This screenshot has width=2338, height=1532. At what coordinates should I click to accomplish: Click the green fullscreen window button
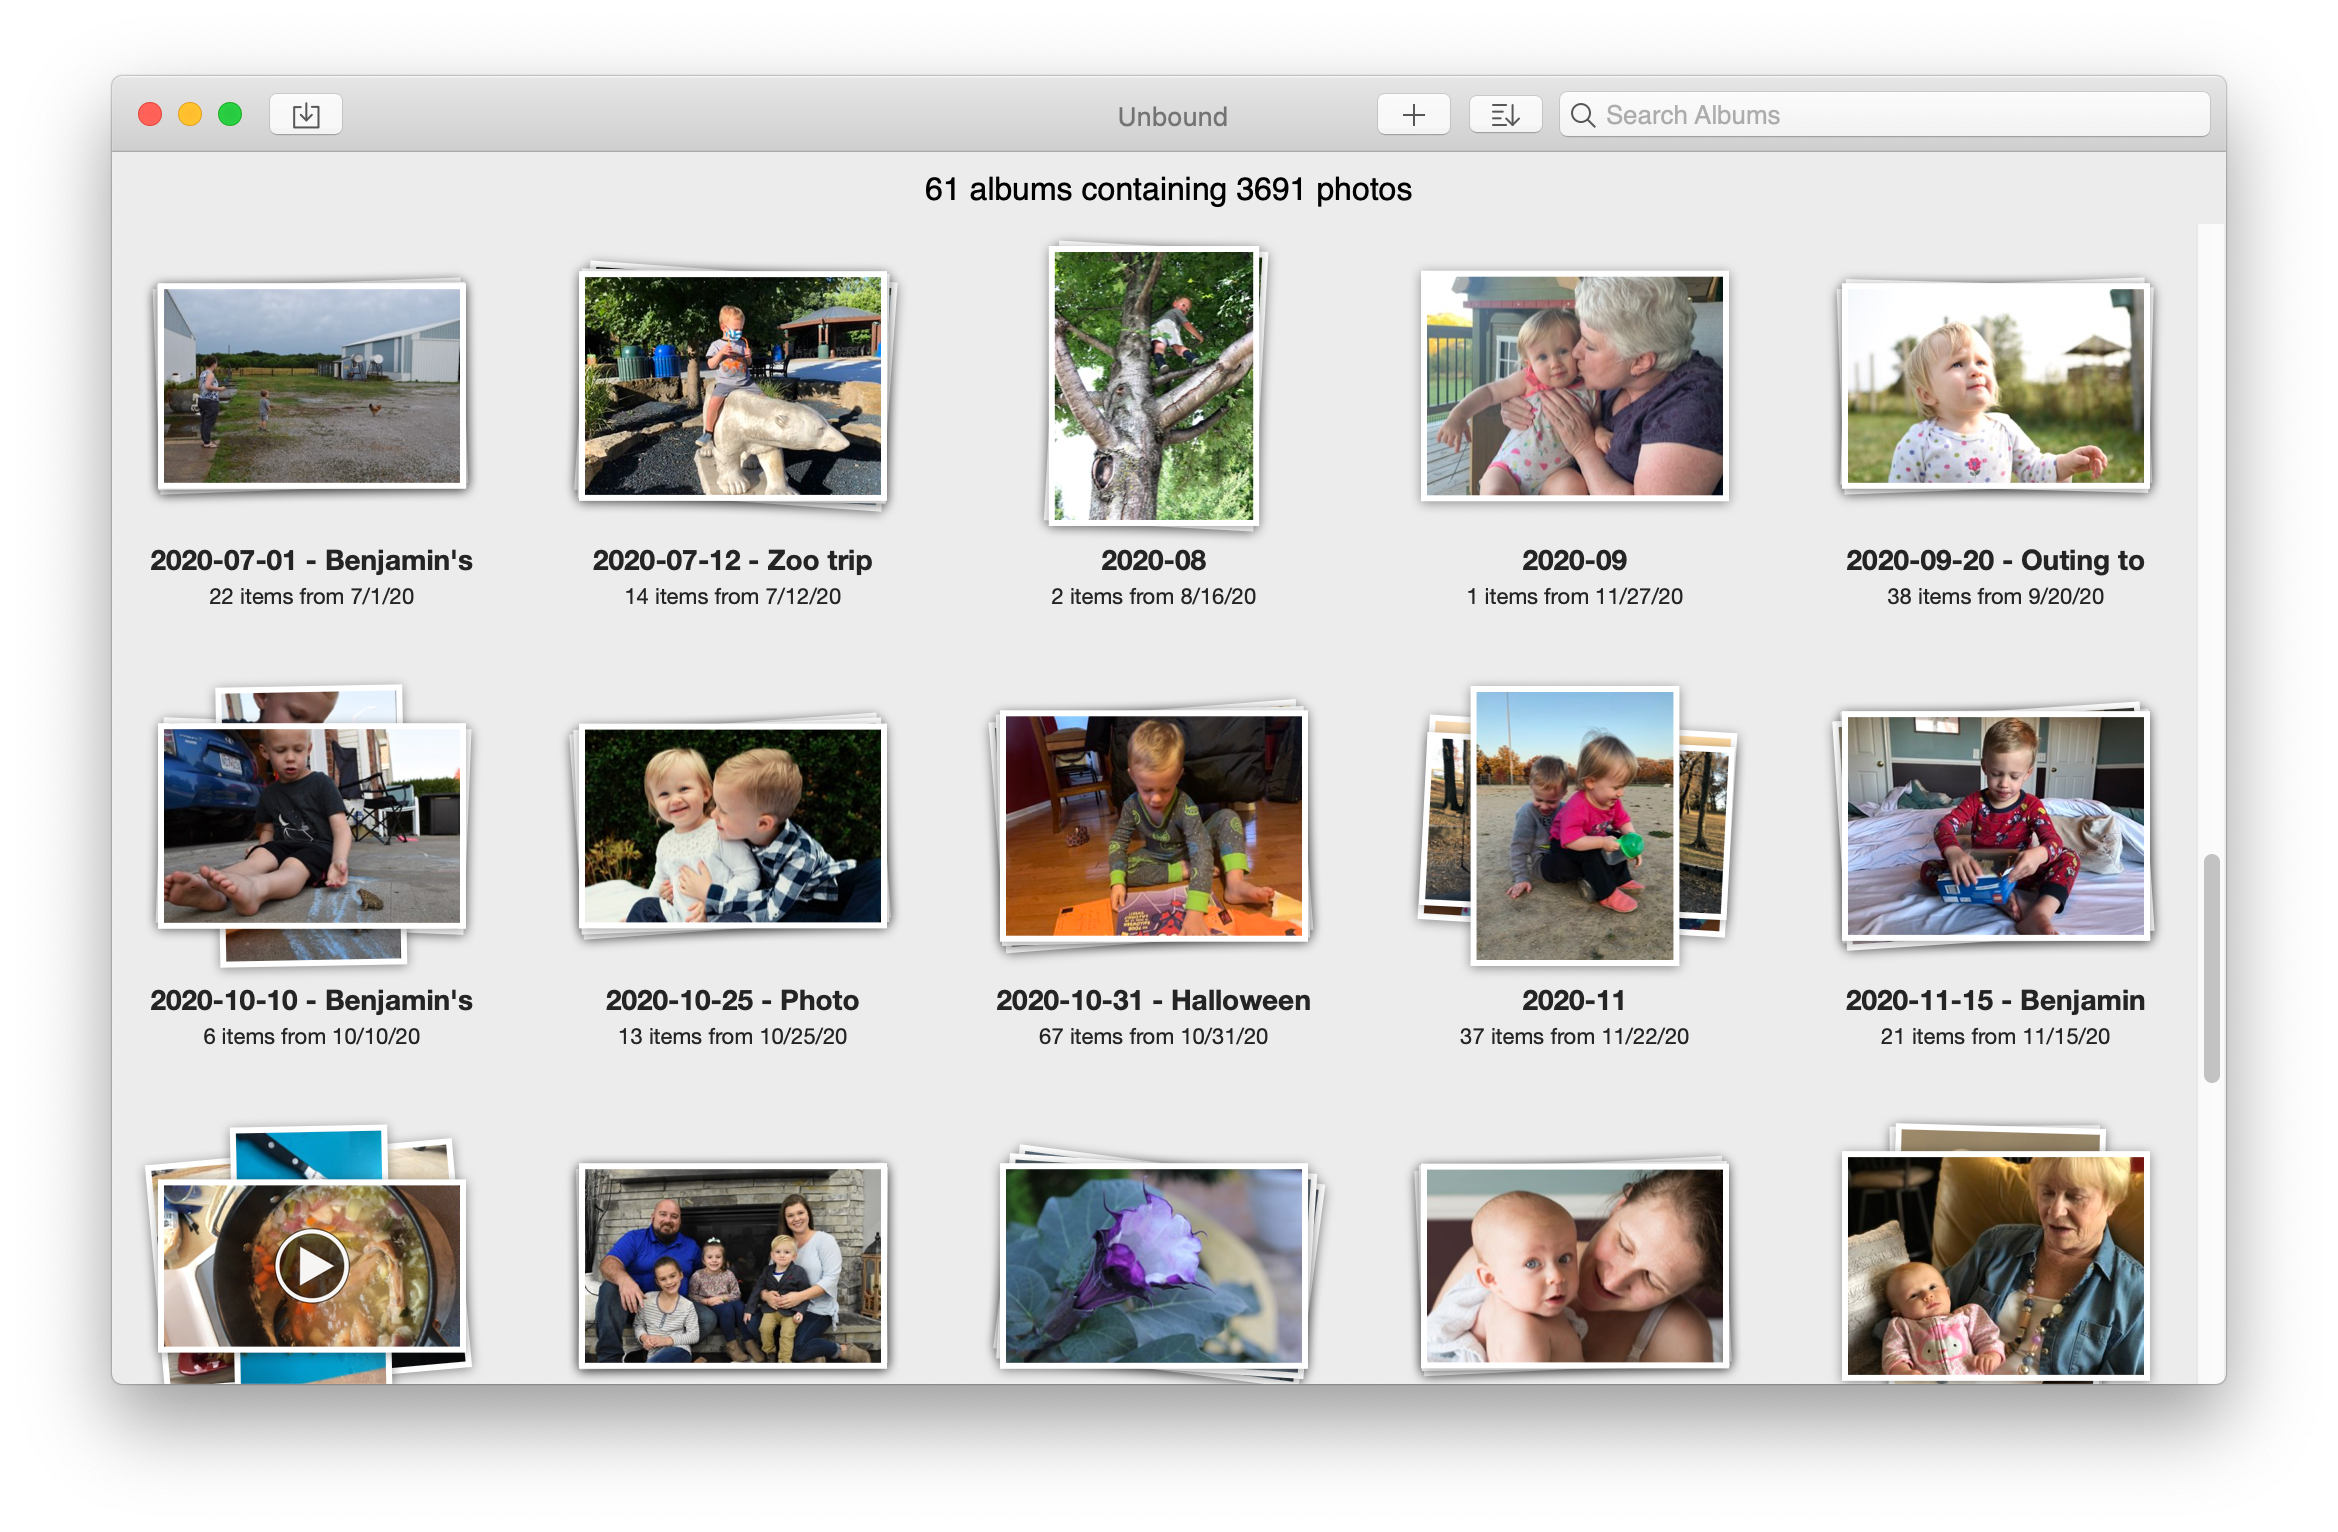[230, 115]
